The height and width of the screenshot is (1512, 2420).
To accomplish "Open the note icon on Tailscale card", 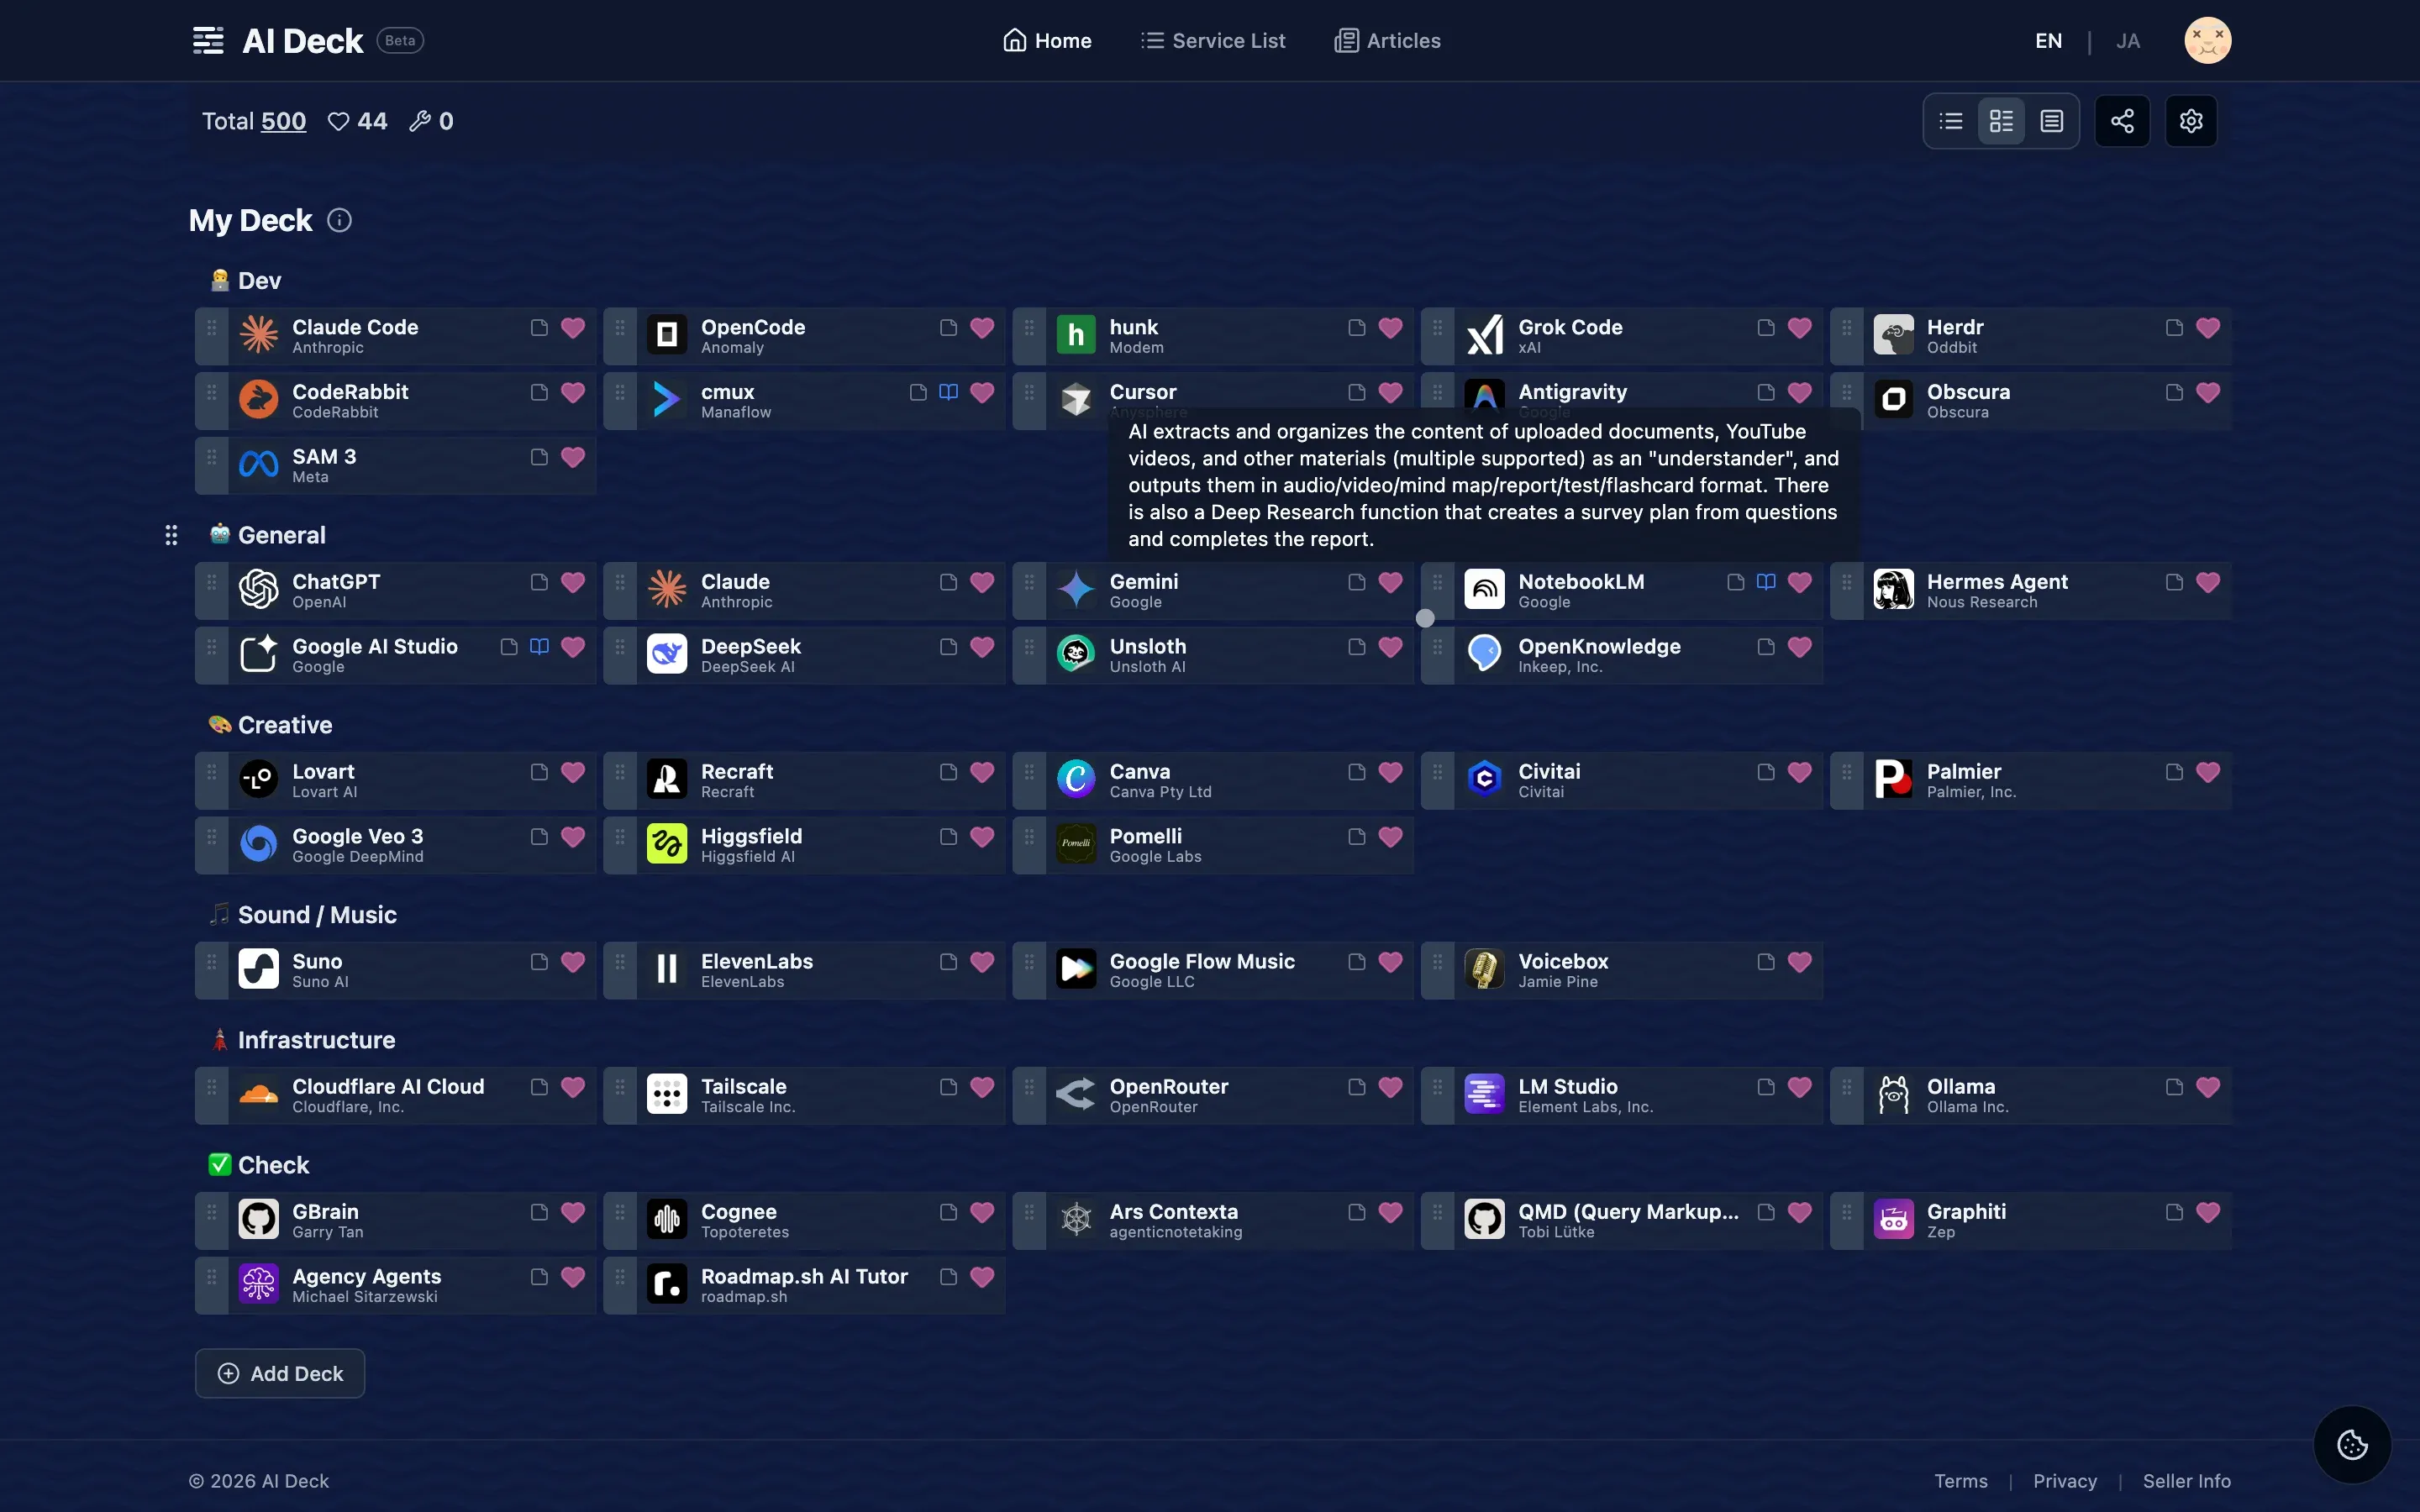I will tap(948, 1087).
